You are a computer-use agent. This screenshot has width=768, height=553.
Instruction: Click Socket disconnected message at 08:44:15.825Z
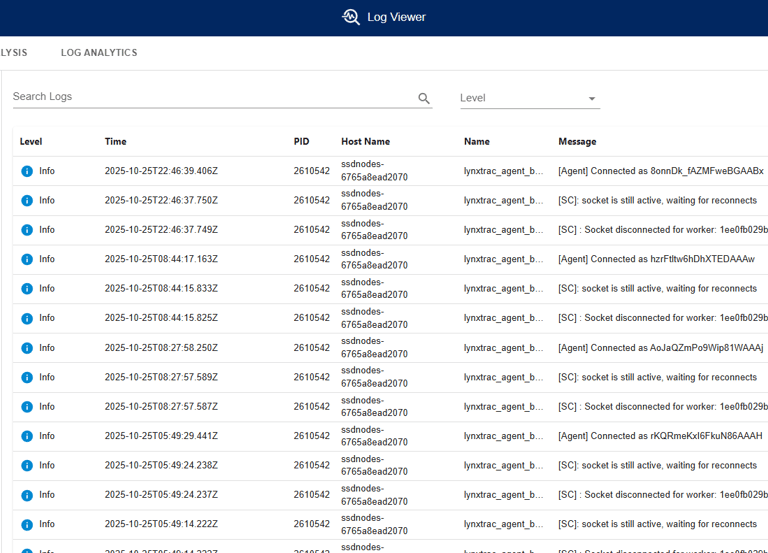point(663,318)
